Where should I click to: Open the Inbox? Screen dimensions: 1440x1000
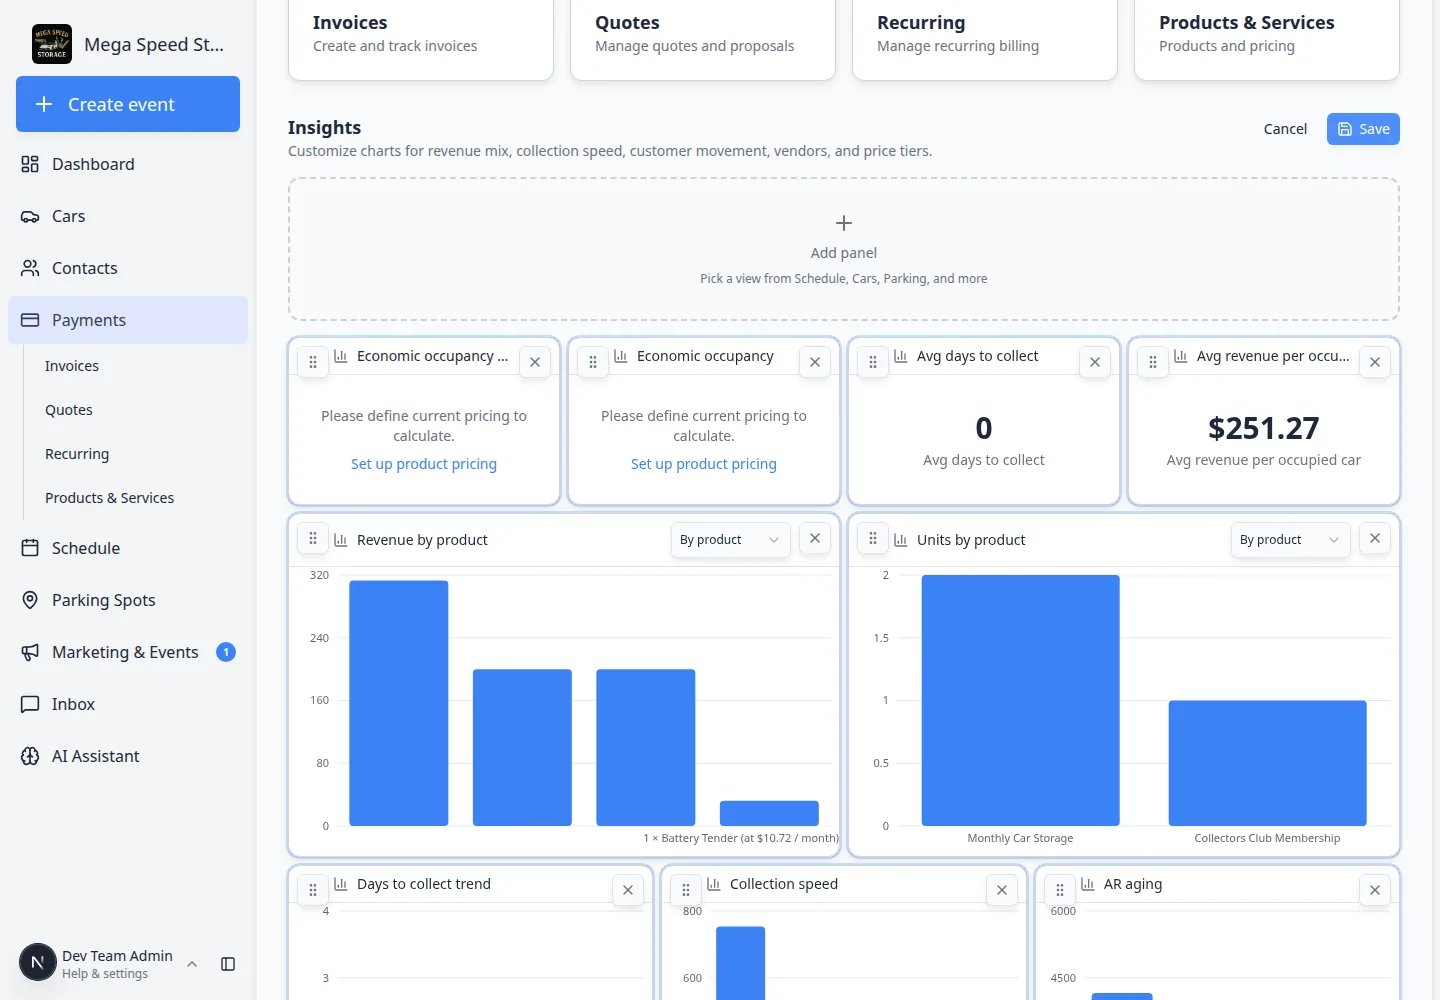point(128,704)
